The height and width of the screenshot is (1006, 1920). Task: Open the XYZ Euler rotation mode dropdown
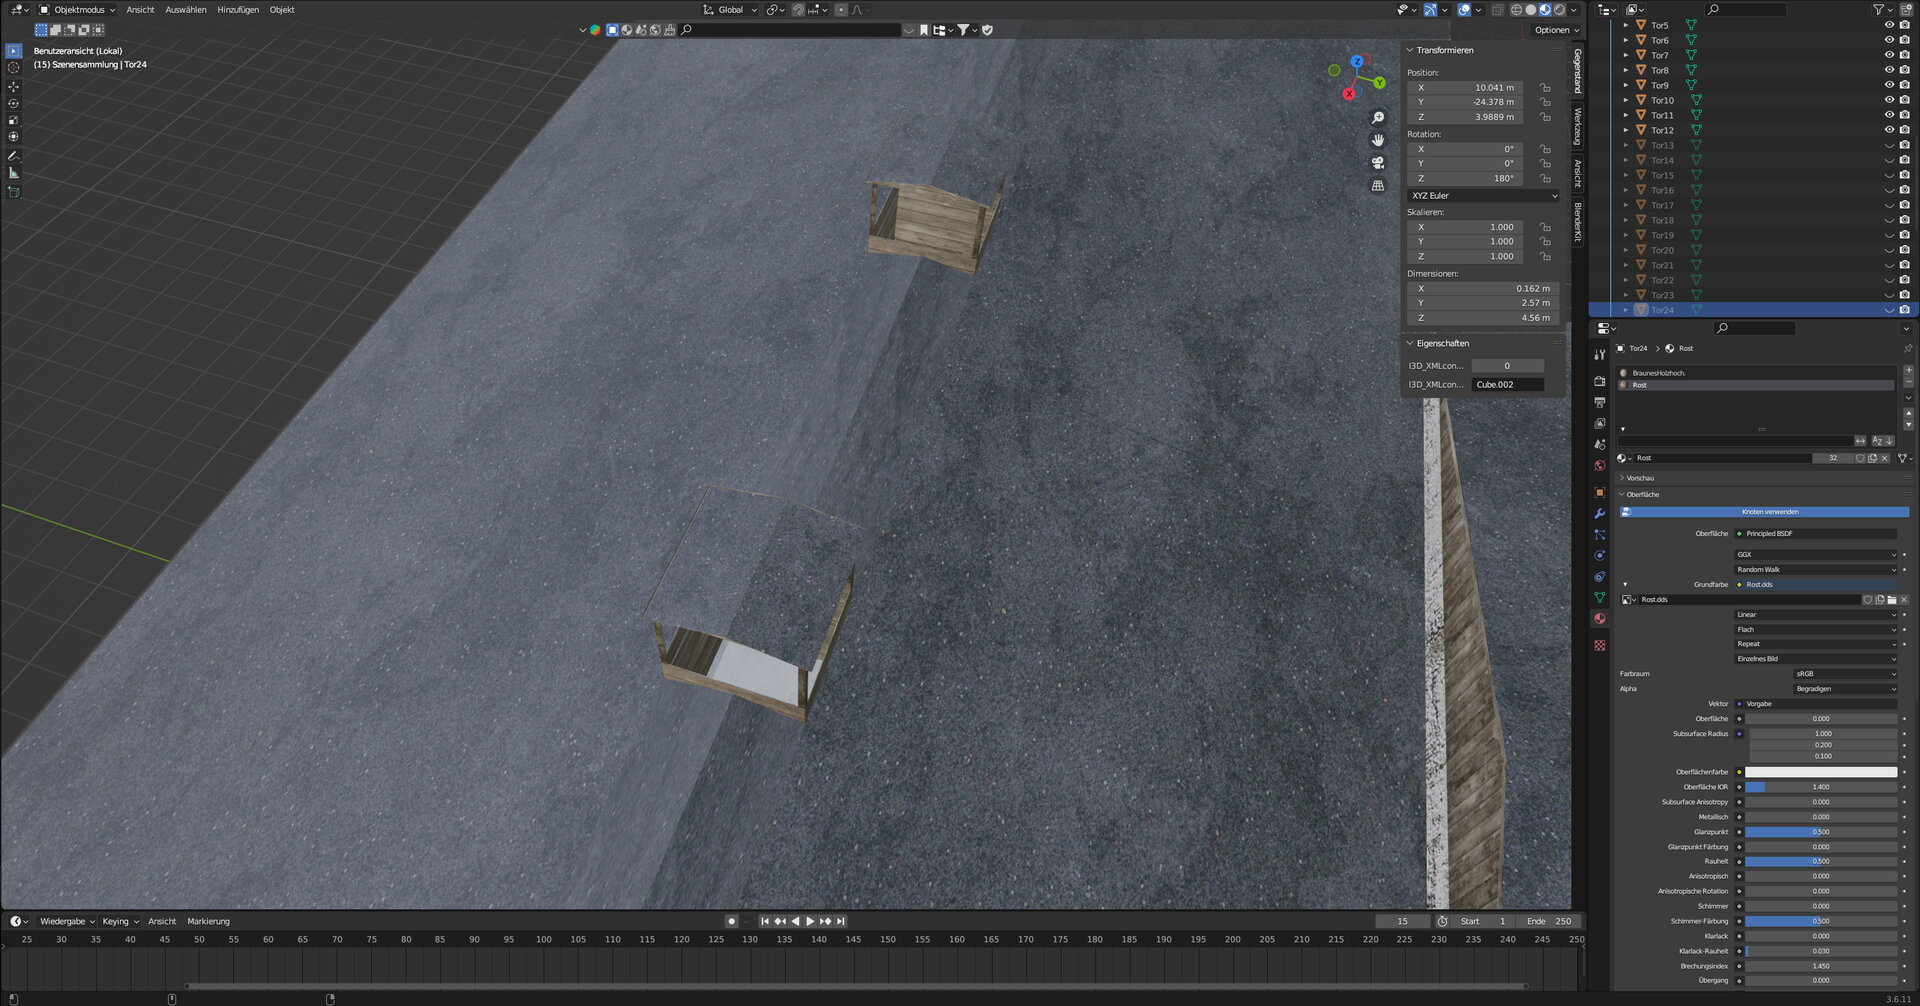[1483, 196]
